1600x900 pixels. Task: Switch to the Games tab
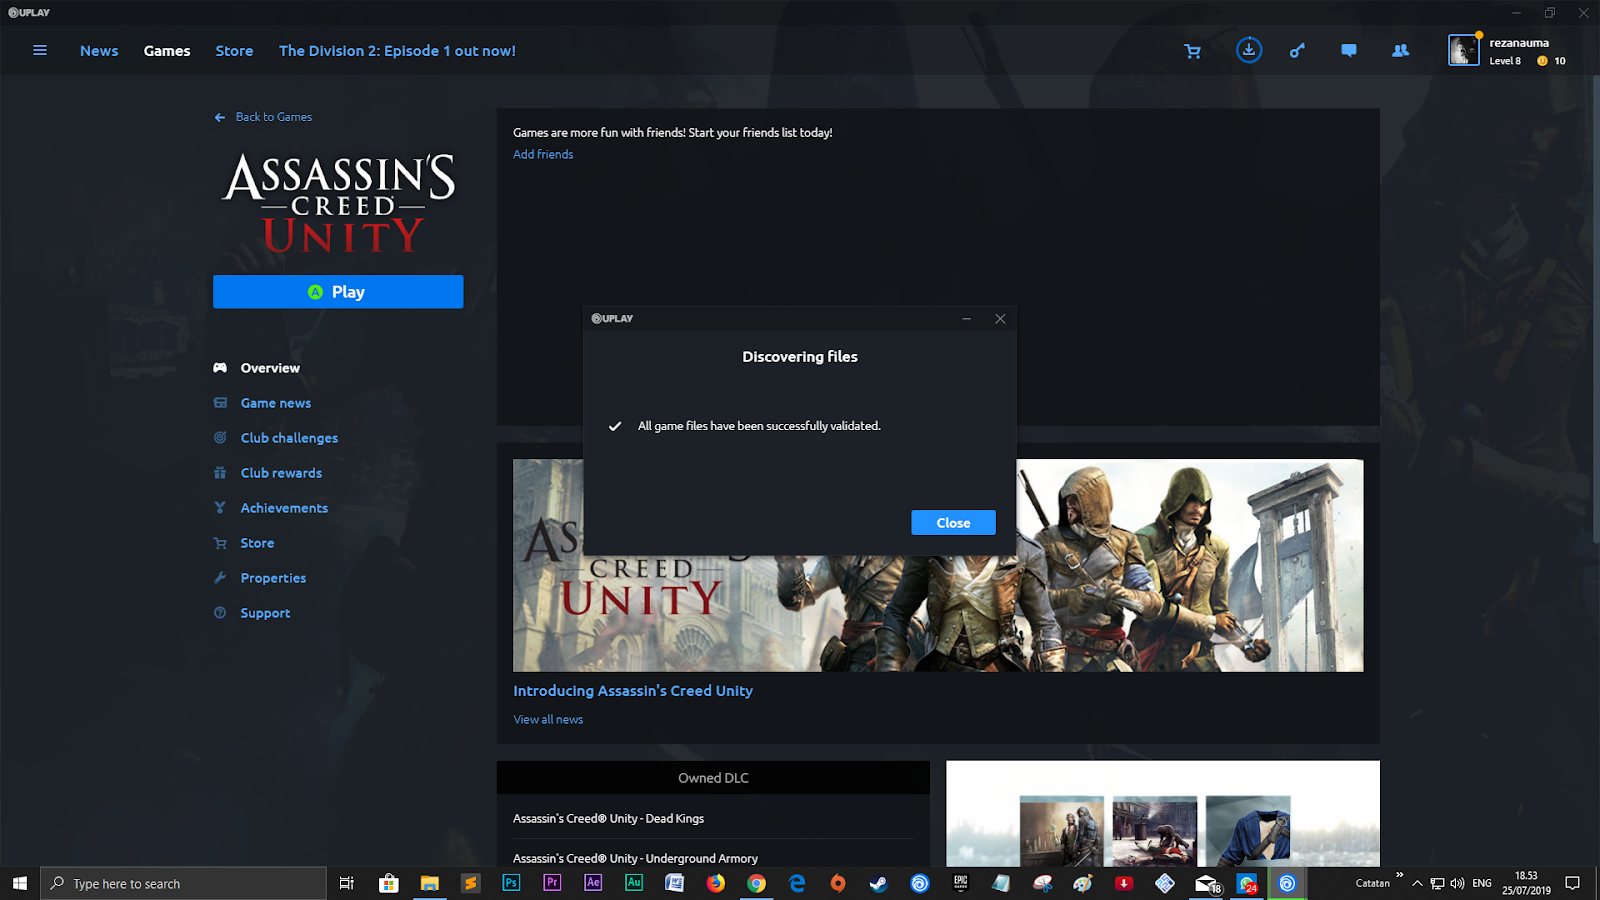(167, 51)
